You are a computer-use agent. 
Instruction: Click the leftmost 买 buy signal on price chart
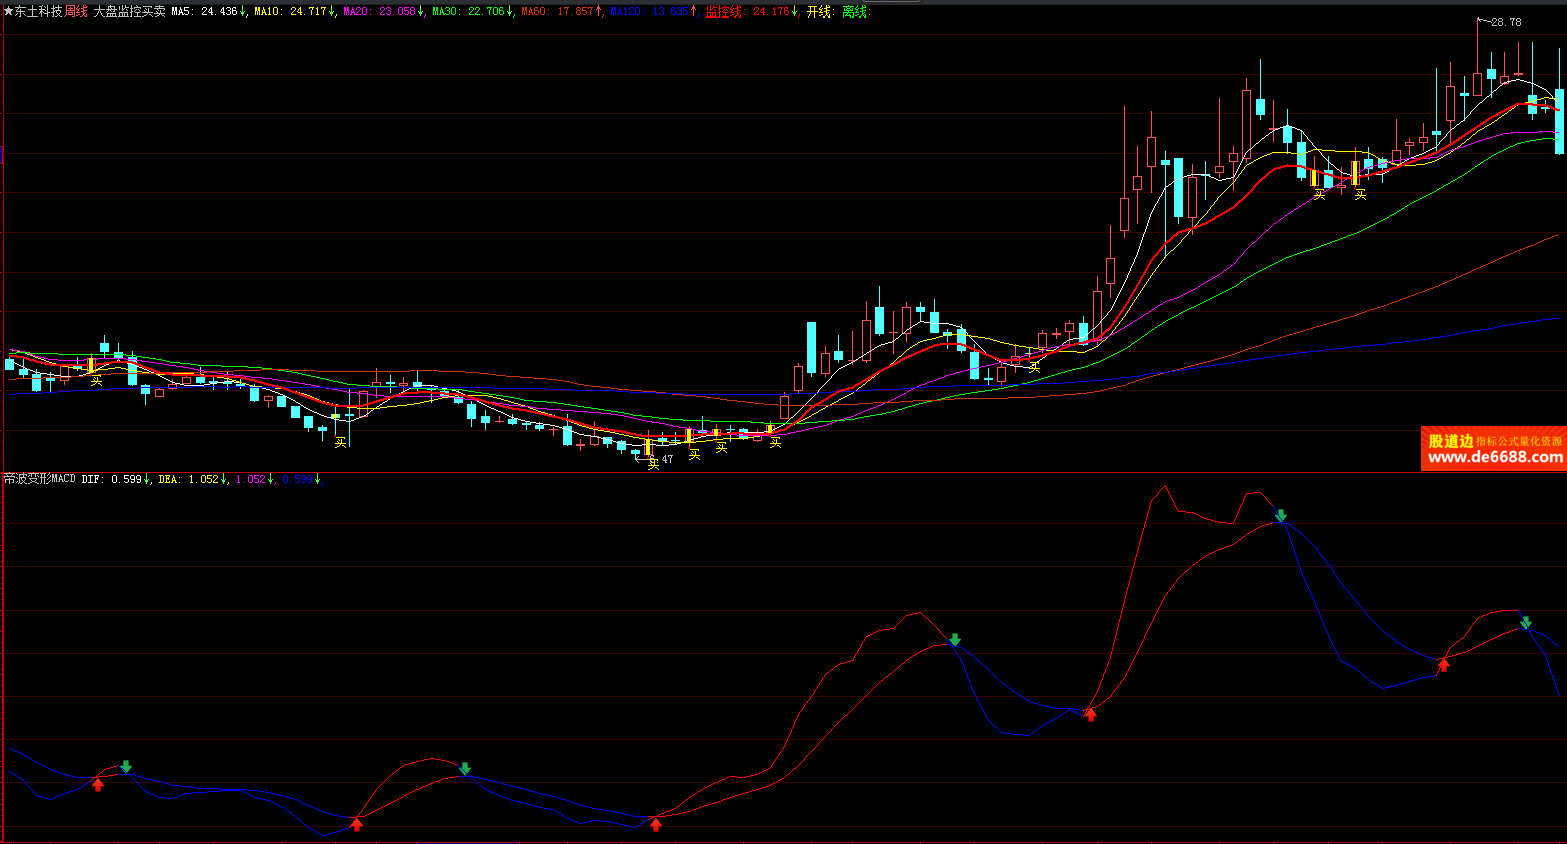(96, 381)
